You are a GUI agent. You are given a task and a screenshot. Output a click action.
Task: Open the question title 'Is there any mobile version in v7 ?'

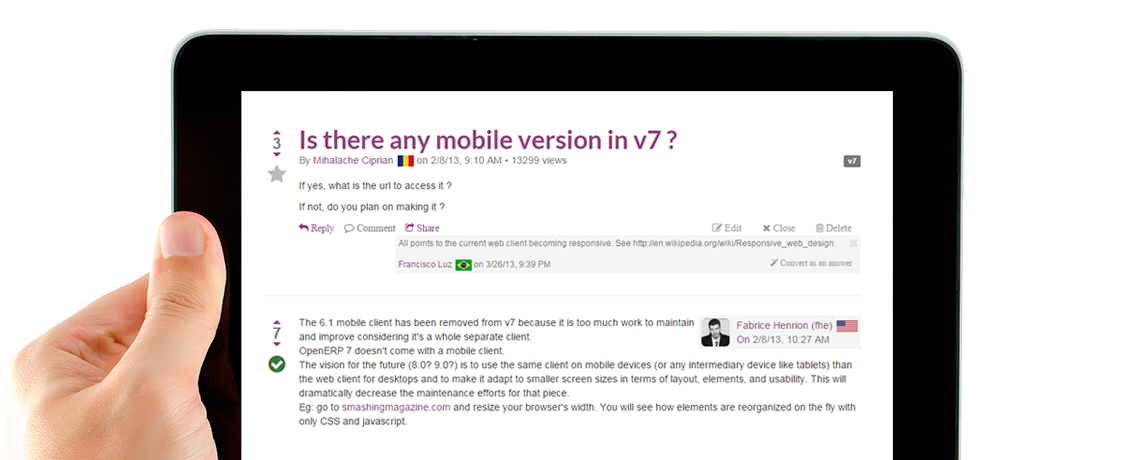pos(487,140)
